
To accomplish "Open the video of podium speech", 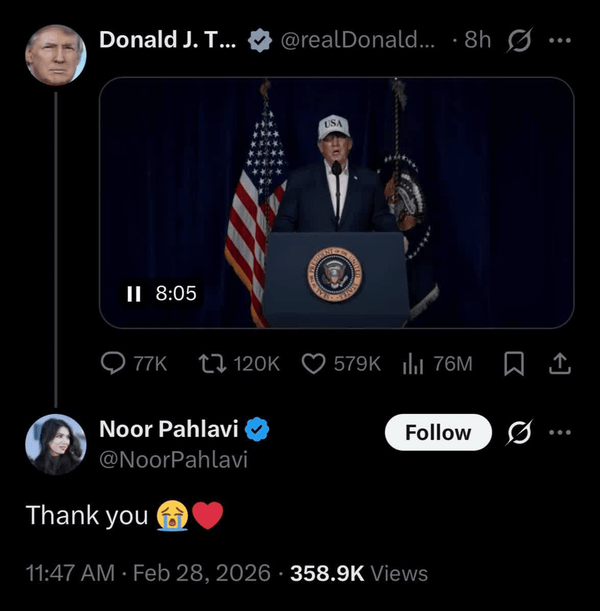I will coord(336,200).
